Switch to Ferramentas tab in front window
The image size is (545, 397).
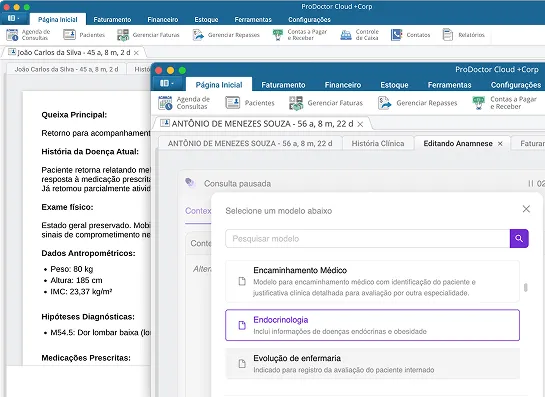pos(449,85)
